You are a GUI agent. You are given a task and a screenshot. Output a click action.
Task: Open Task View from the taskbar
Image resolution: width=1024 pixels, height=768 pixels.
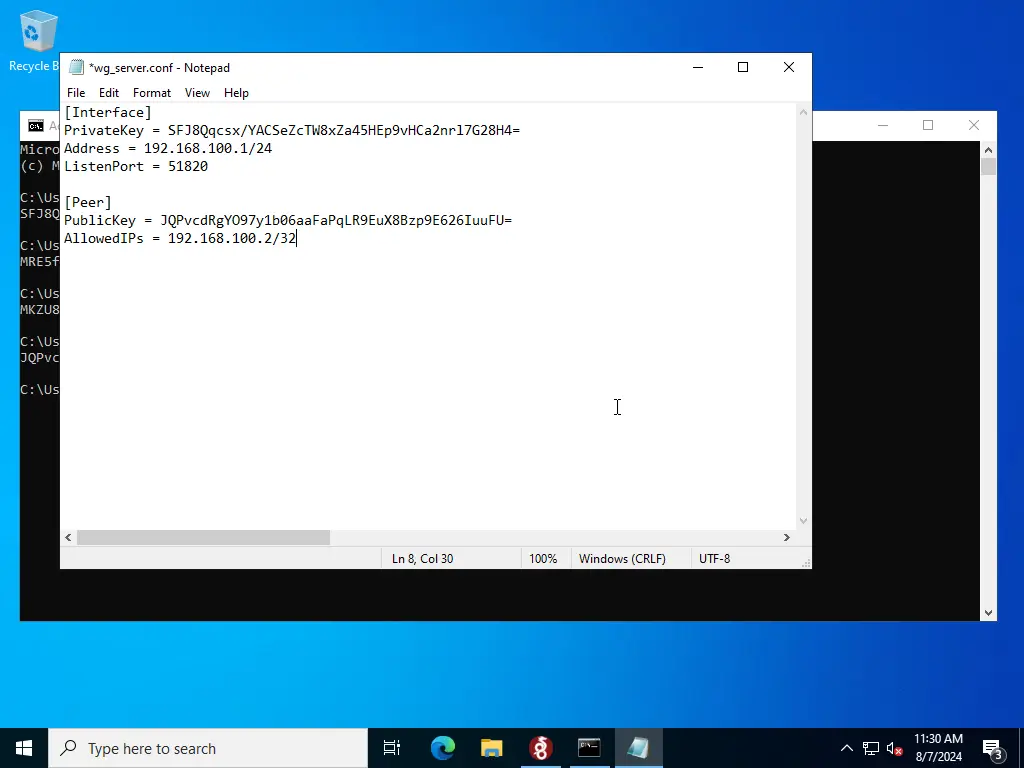(392, 748)
